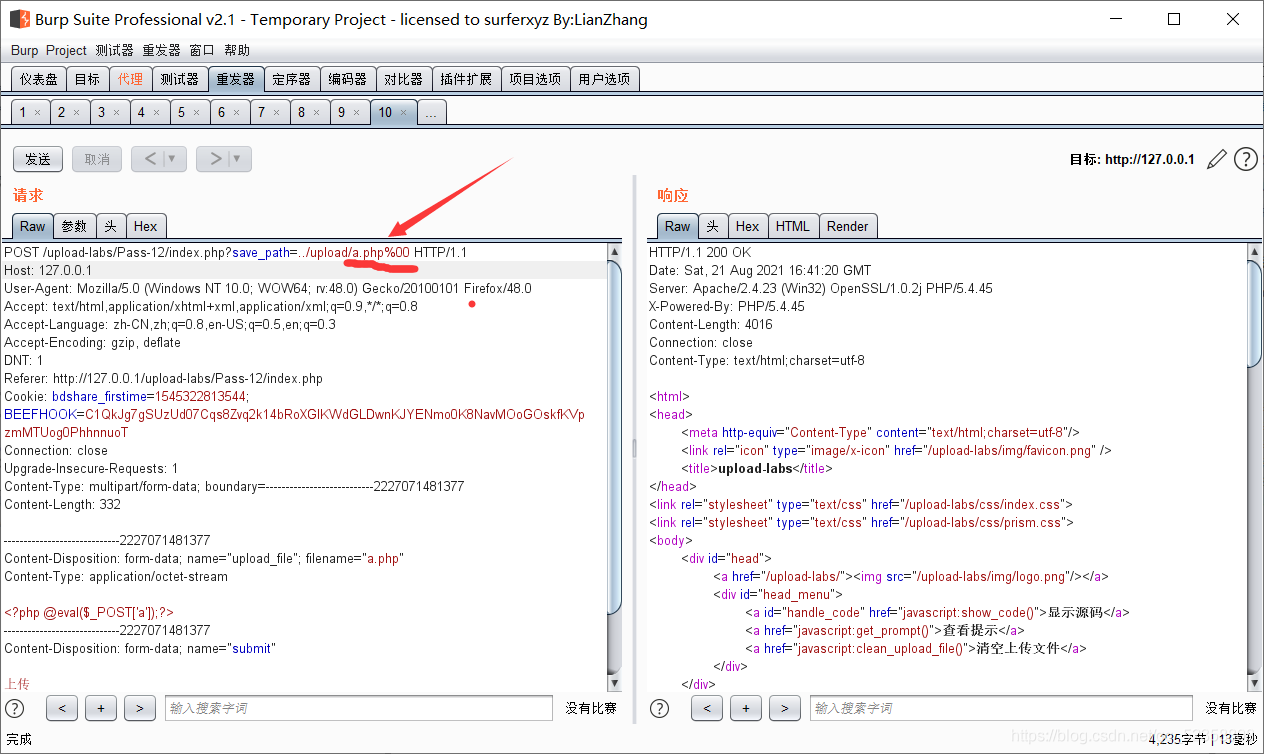The width and height of the screenshot is (1264, 754).
Task: Click the response search help icon
Action: [659, 708]
